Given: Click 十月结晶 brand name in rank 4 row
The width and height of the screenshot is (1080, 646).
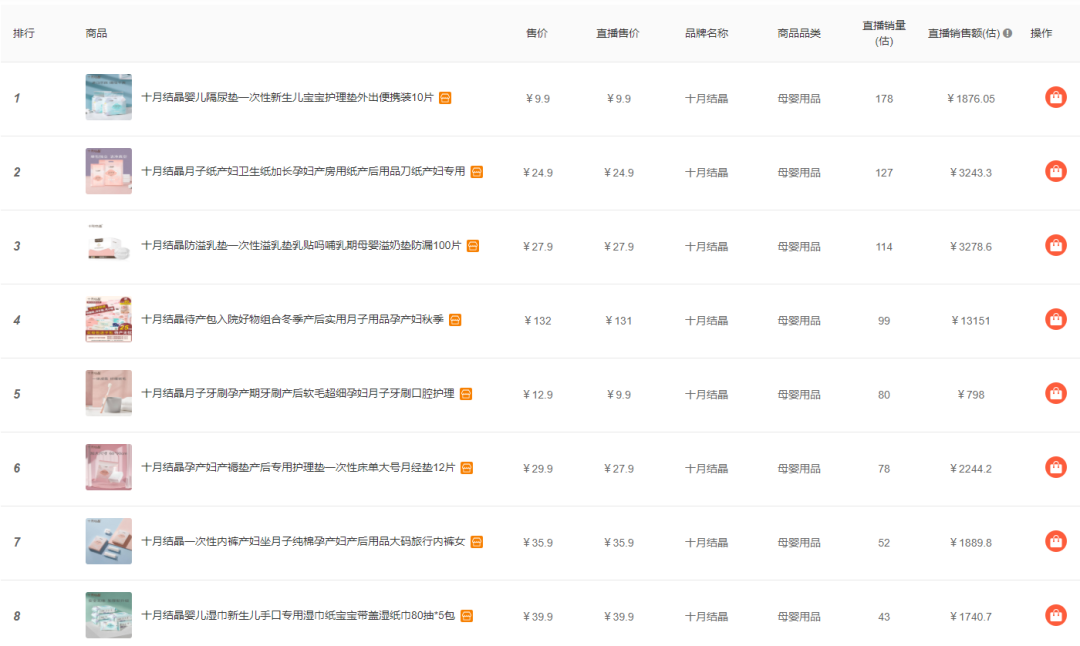Looking at the screenshot, I should click(x=706, y=321).
